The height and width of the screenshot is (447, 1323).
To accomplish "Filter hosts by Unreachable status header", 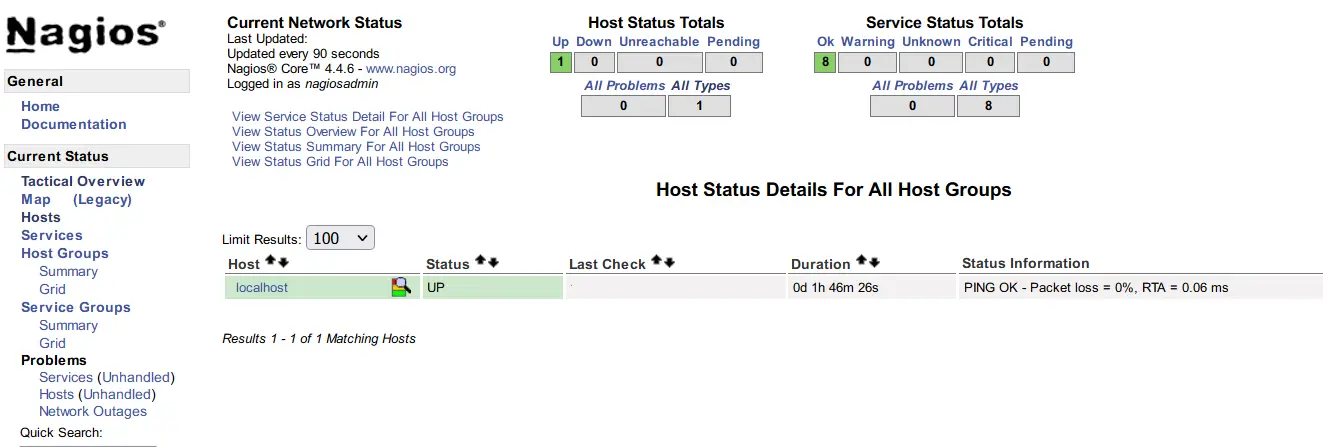I will point(659,42).
